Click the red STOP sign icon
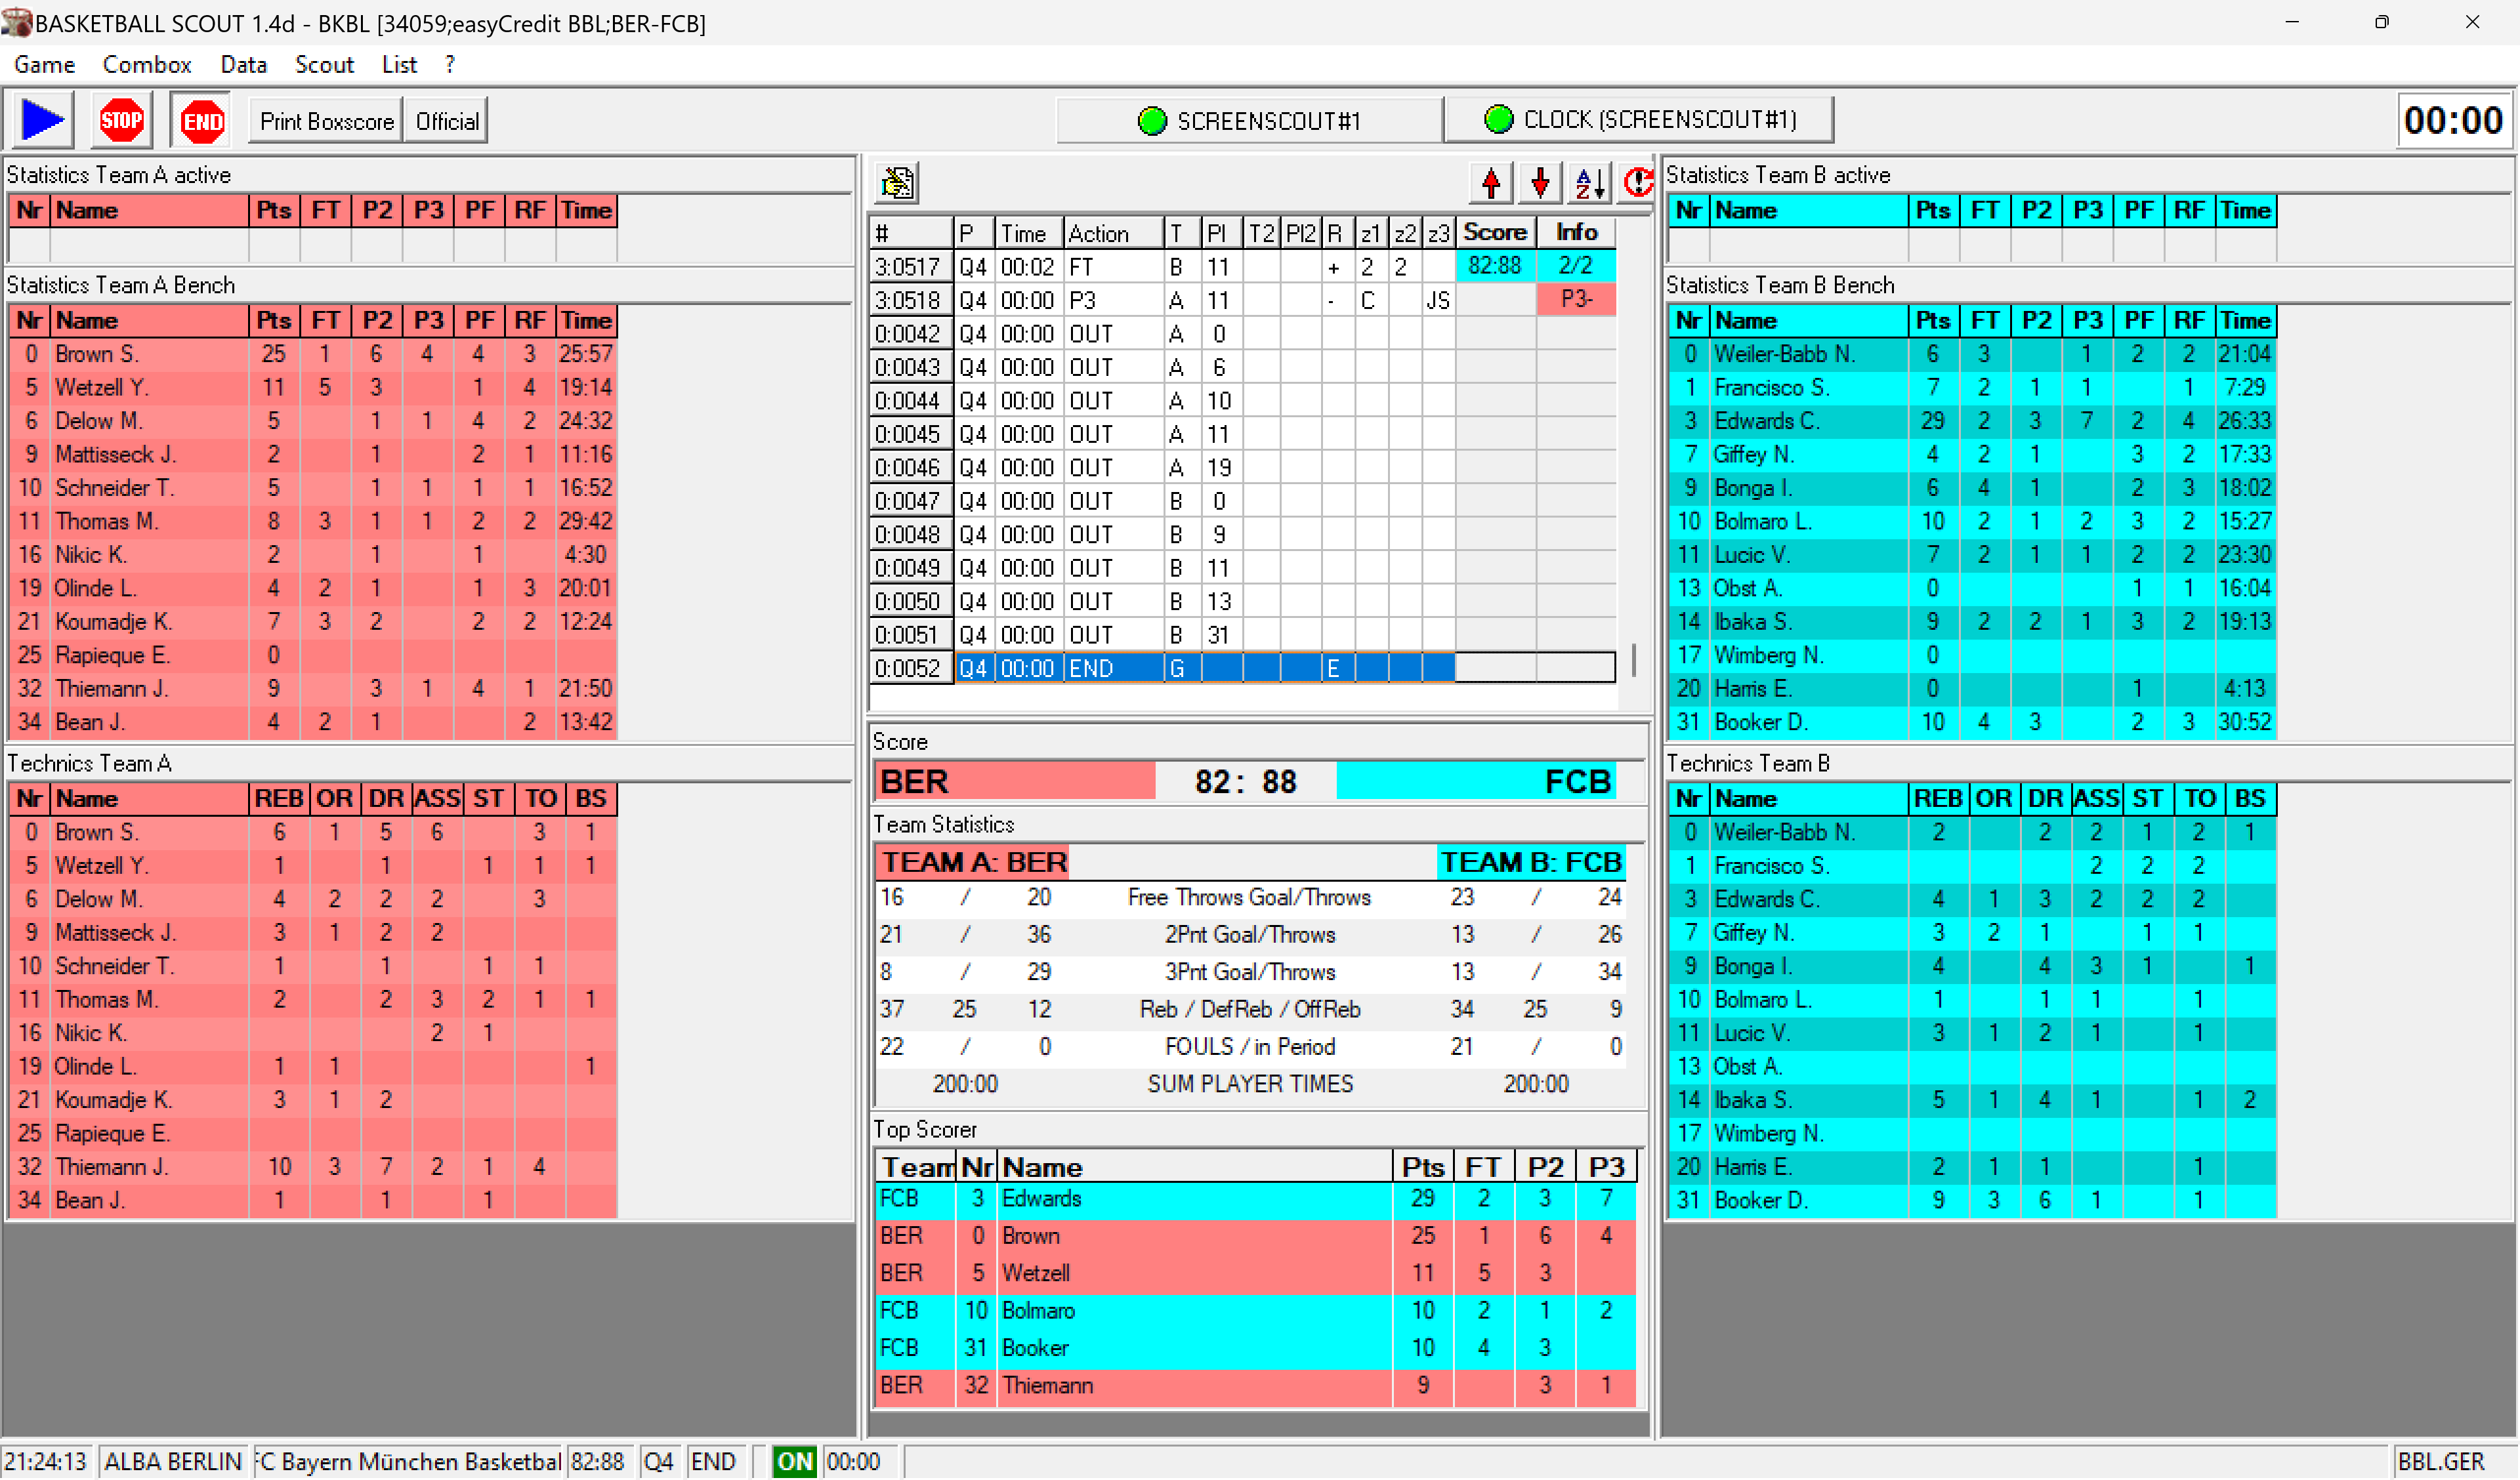 (x=121, y=121)
